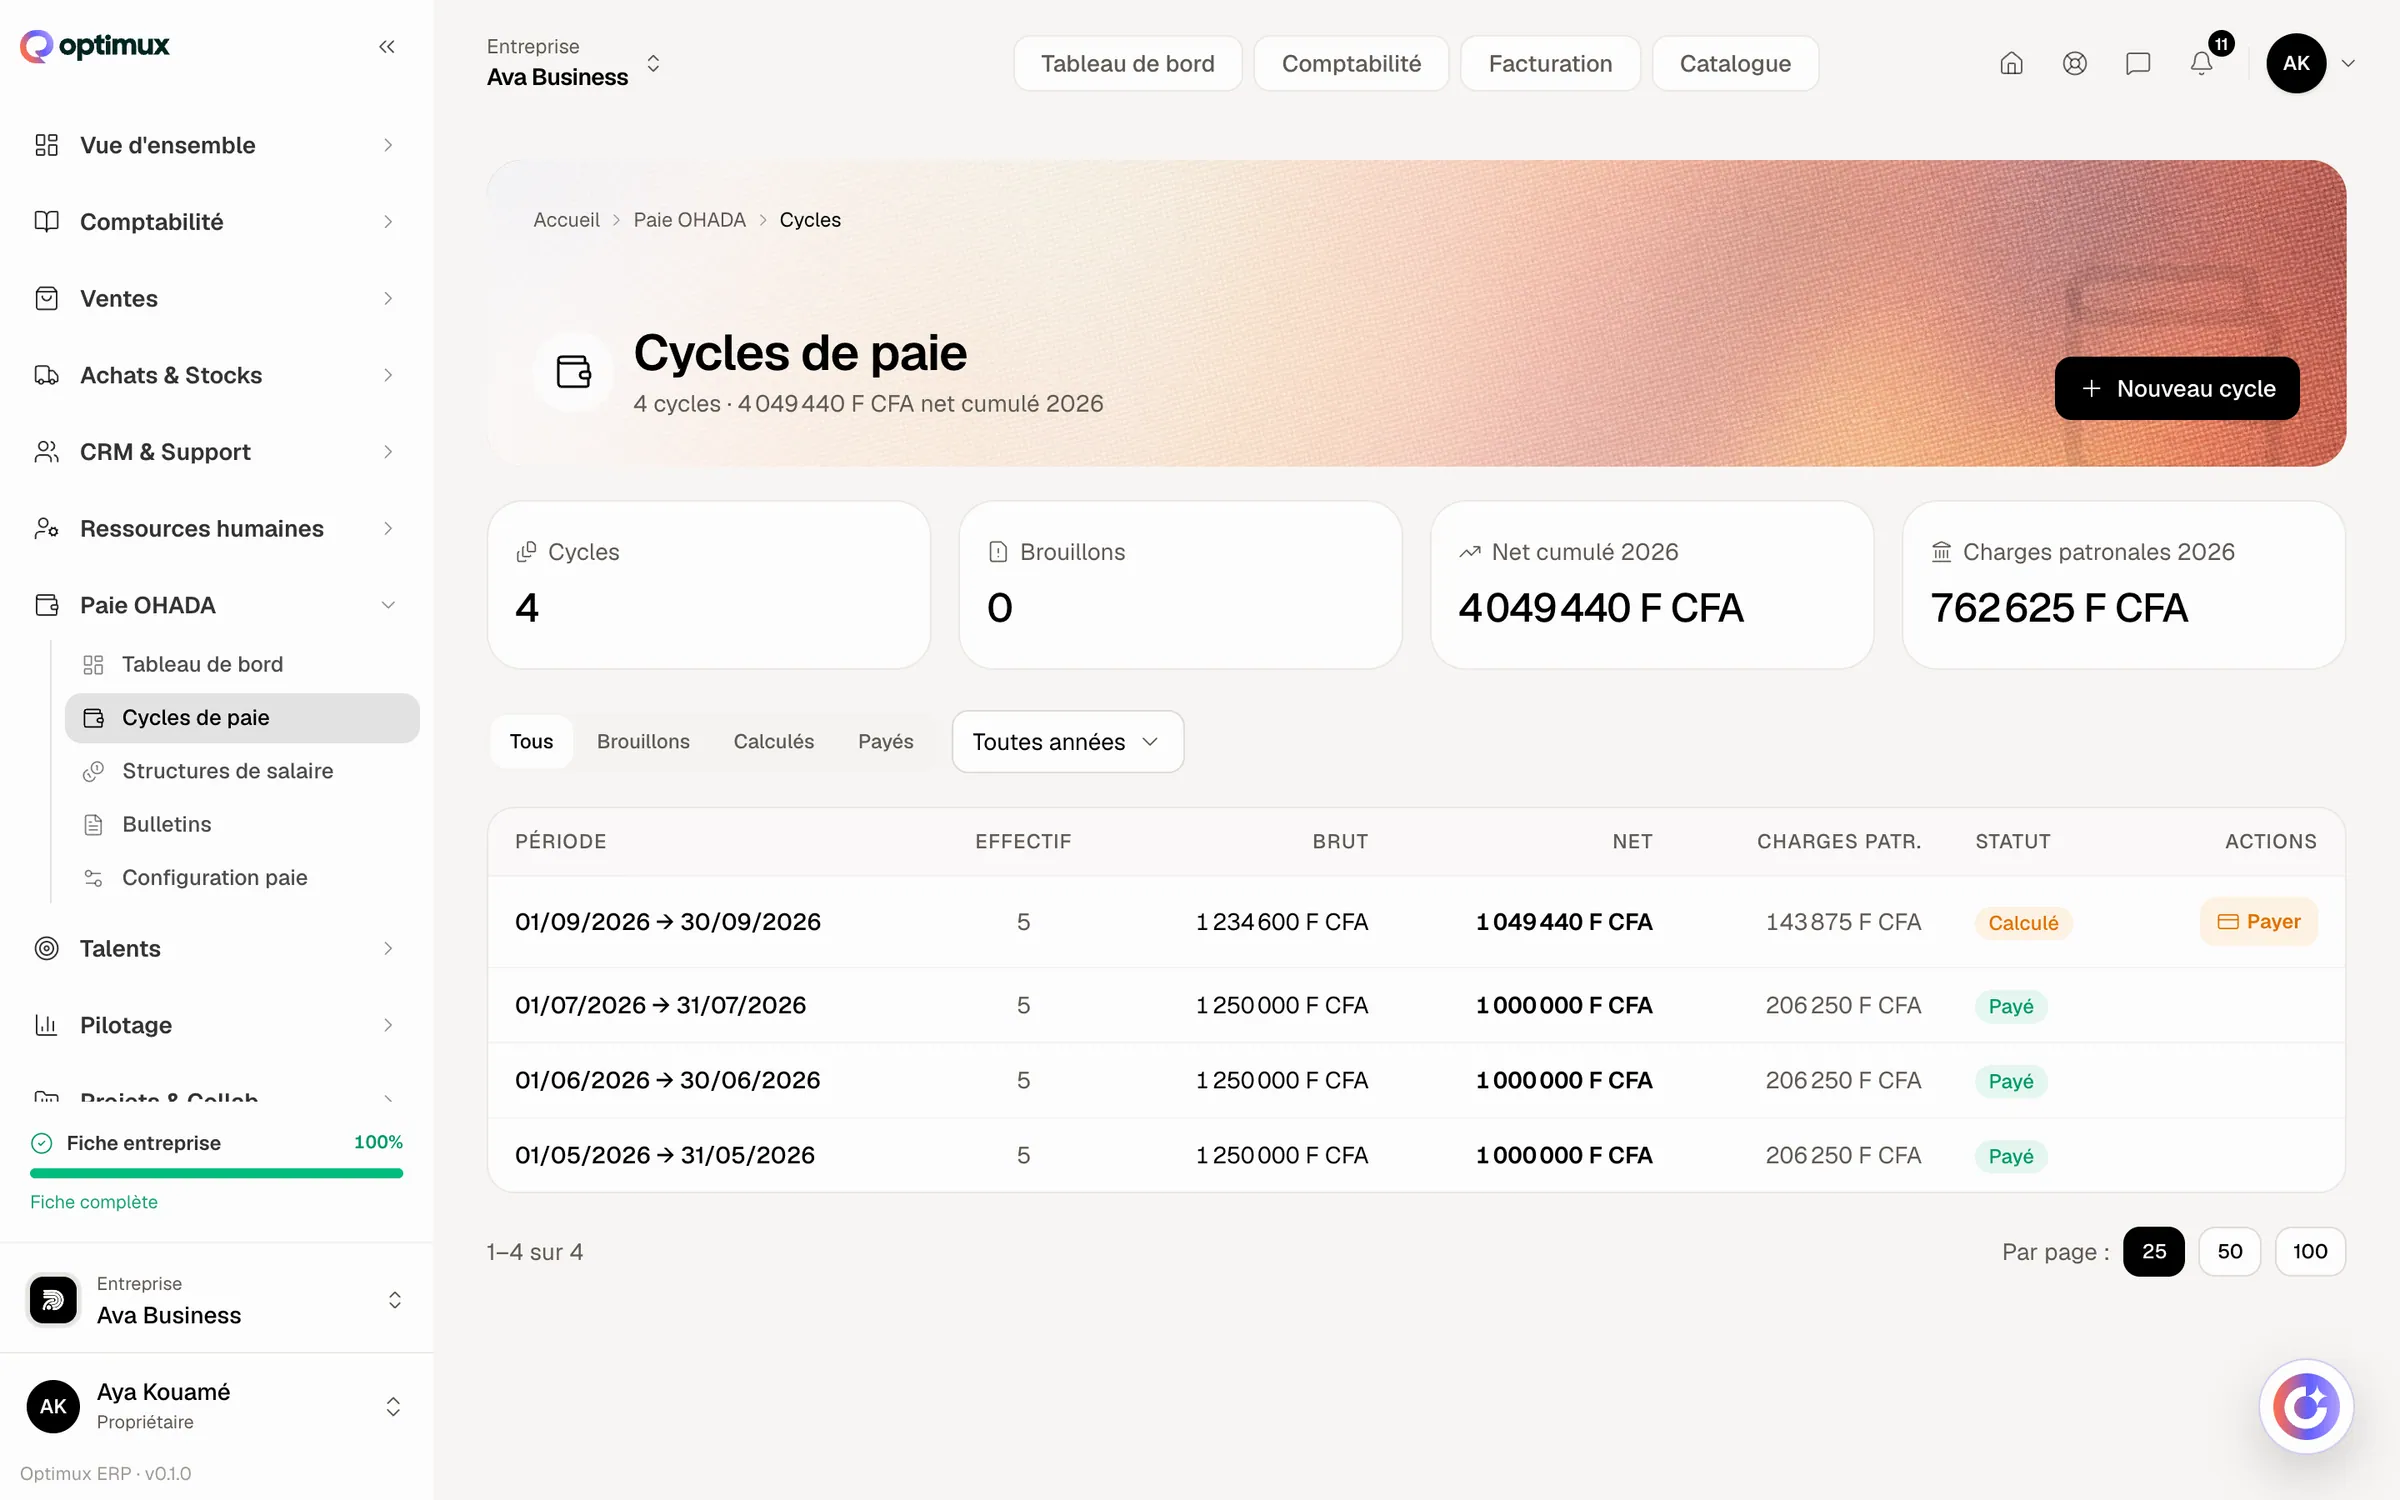Expand the CRM & Support section
The image size is (2400, 1500).
coord(216,452)
